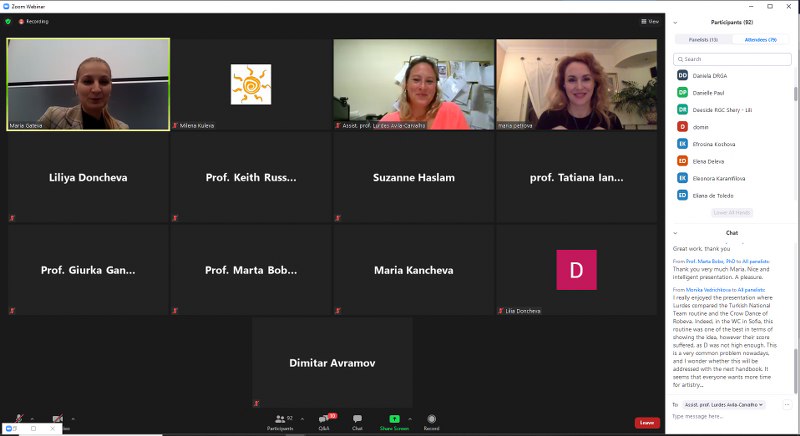
Task: Click the green Share Screen icon
Action: [394, 419]
